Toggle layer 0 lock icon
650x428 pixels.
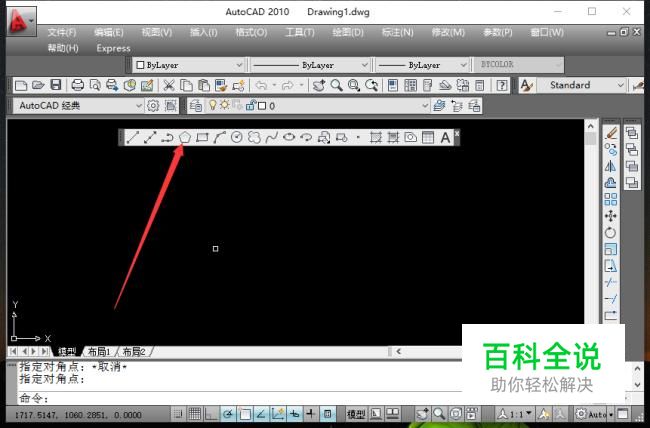(250, 105)
